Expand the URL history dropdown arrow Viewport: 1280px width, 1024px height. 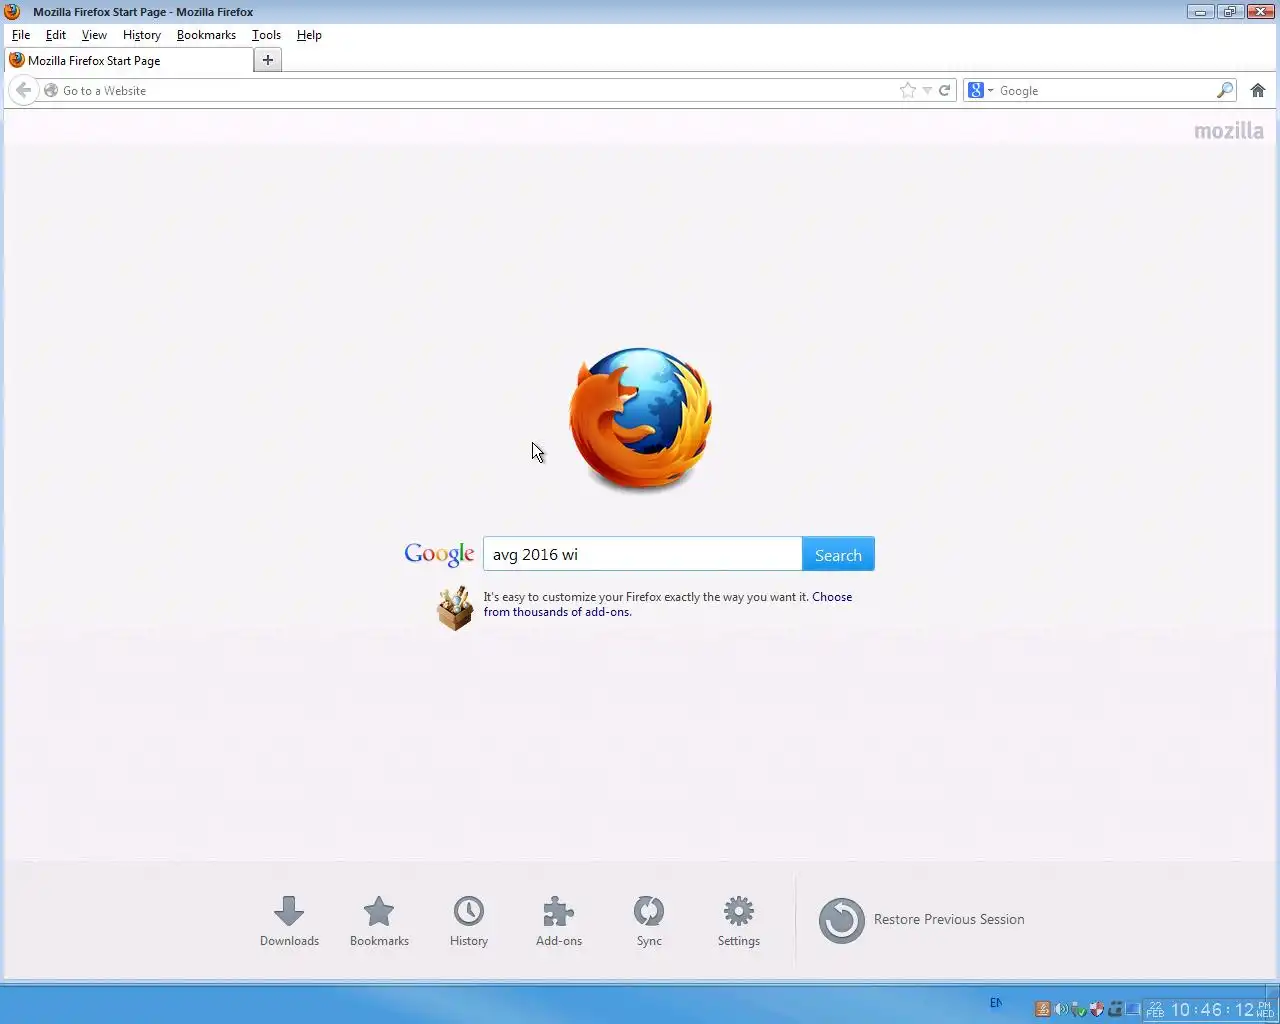(927, 90)
